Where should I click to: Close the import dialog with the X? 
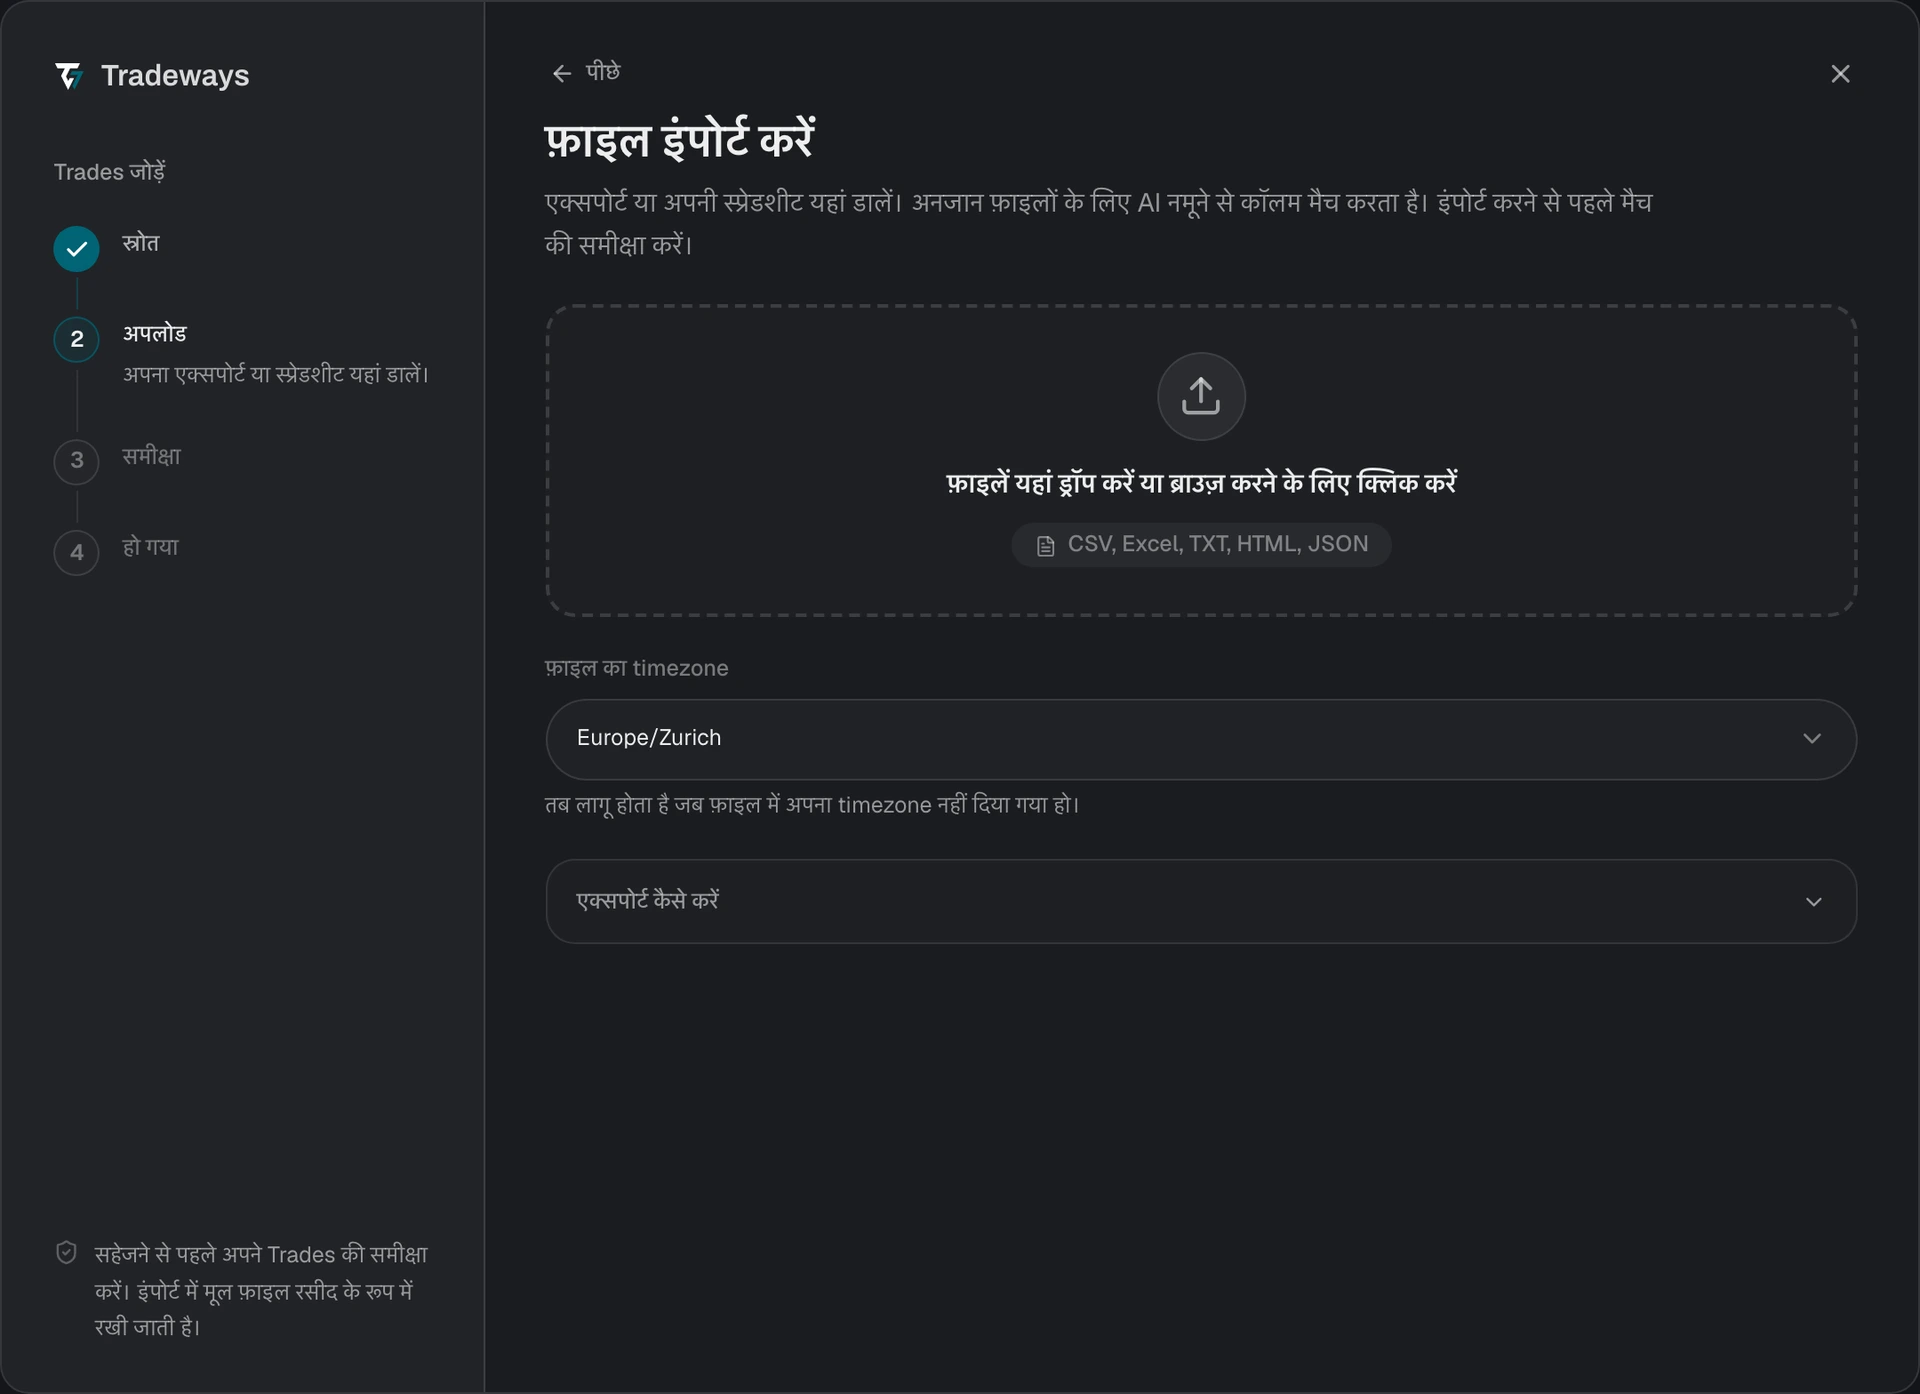[x=1840, y=74]
